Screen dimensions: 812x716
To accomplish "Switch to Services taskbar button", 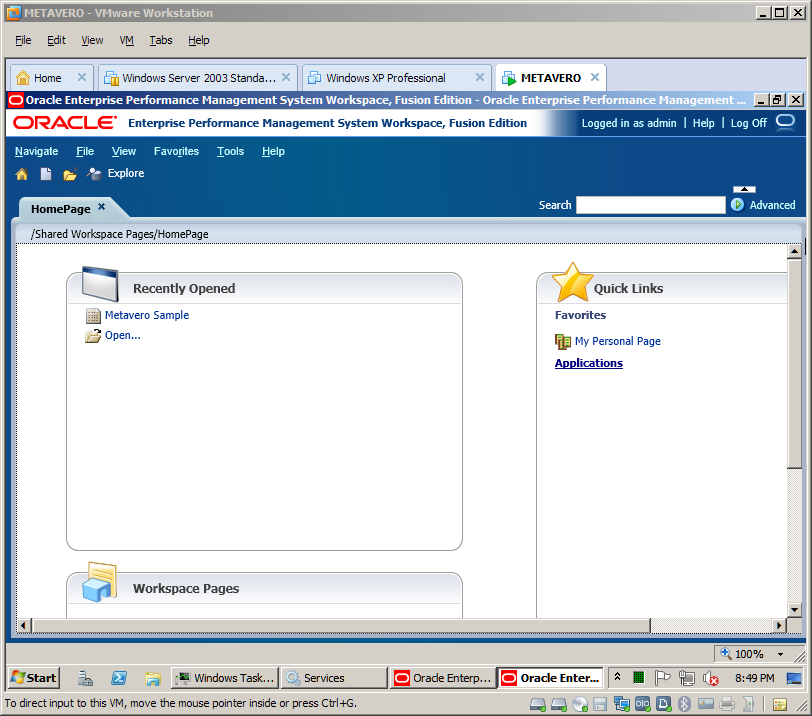I will click(334, 678).
